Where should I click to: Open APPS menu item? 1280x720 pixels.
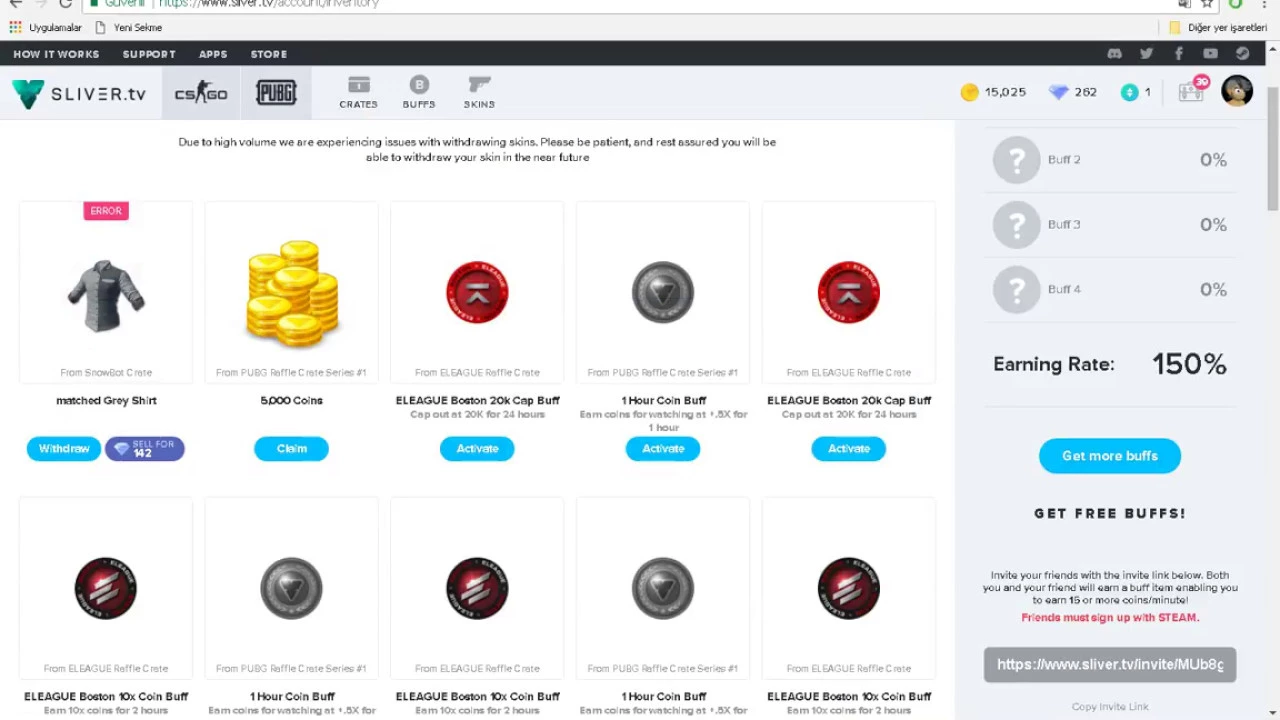pyautogui.click(x=213, y=54)
